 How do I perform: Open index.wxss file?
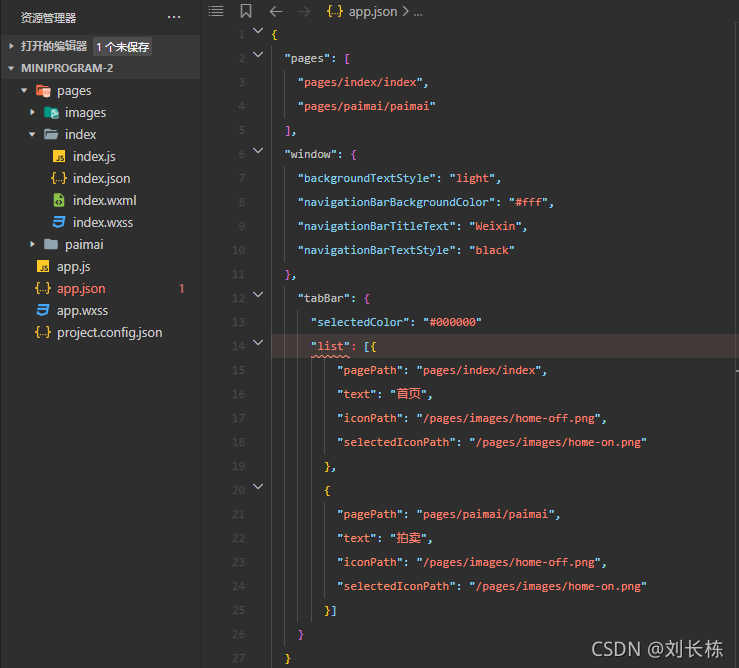tap(103, 223)
